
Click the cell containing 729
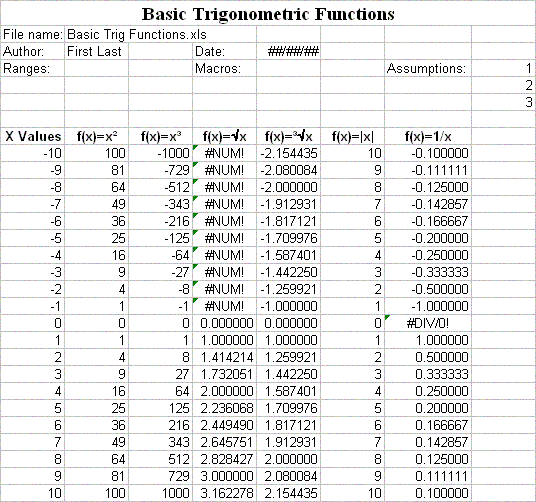coord(161,476)
